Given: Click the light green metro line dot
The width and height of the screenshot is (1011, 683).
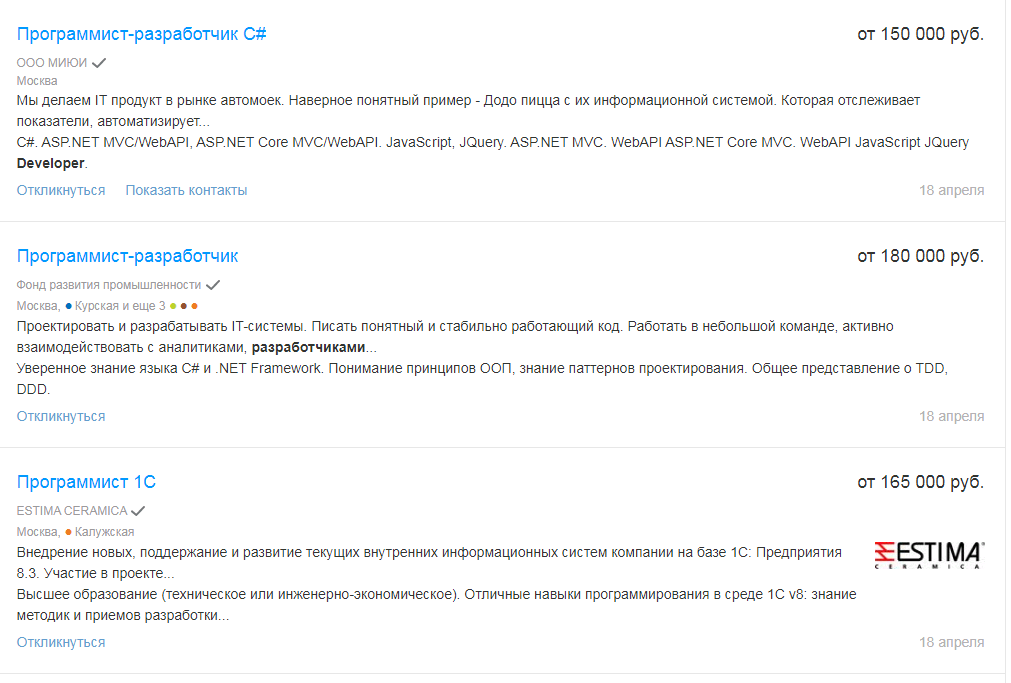Looking at the screenshot, I should pyautogui.click(x=173, y=306).
